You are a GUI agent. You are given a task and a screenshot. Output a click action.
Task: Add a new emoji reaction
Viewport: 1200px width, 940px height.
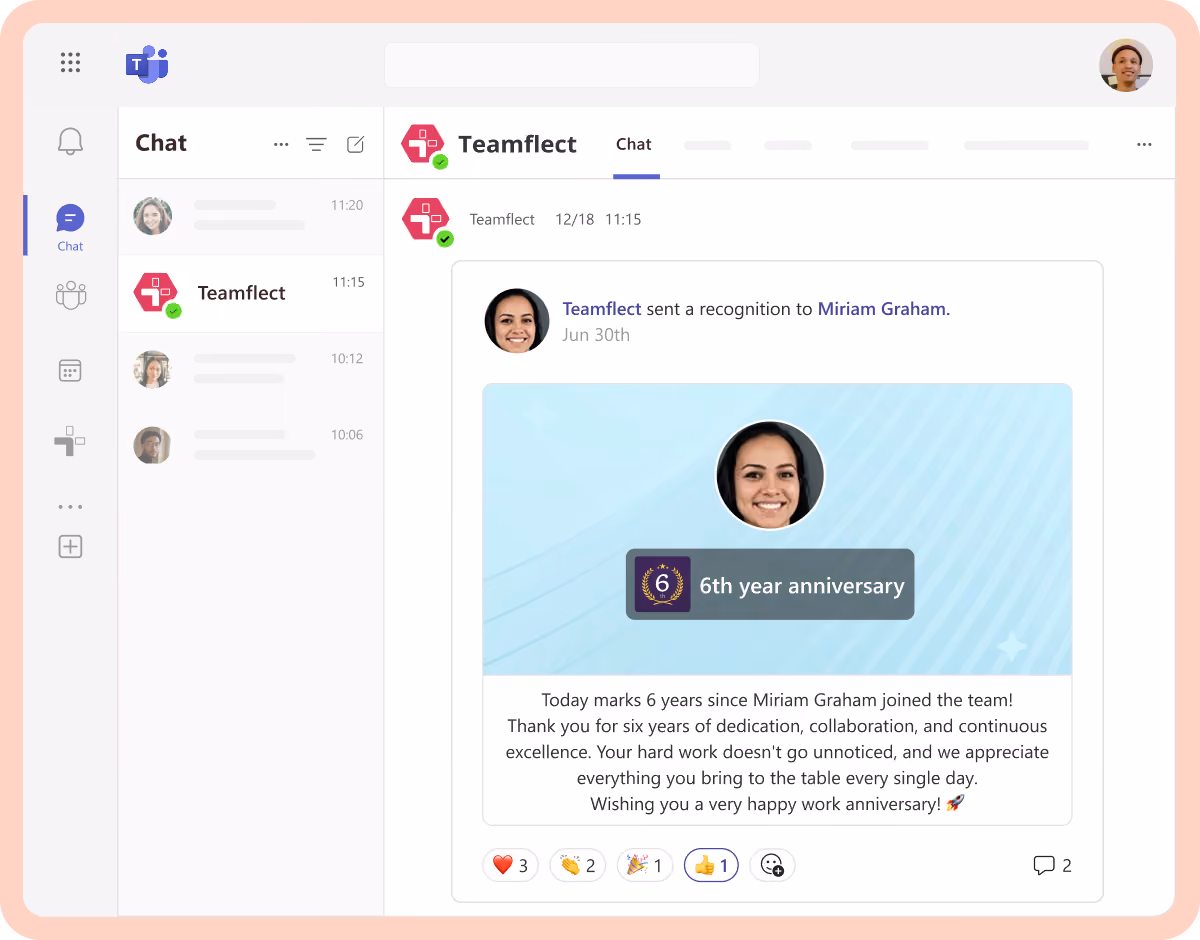point(772,865)
